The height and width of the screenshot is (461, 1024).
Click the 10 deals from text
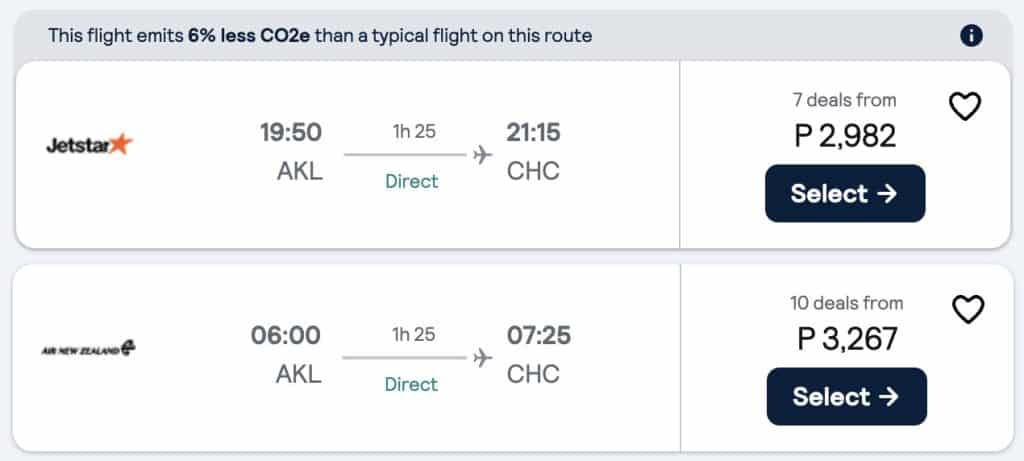click(x=846, y=303)
